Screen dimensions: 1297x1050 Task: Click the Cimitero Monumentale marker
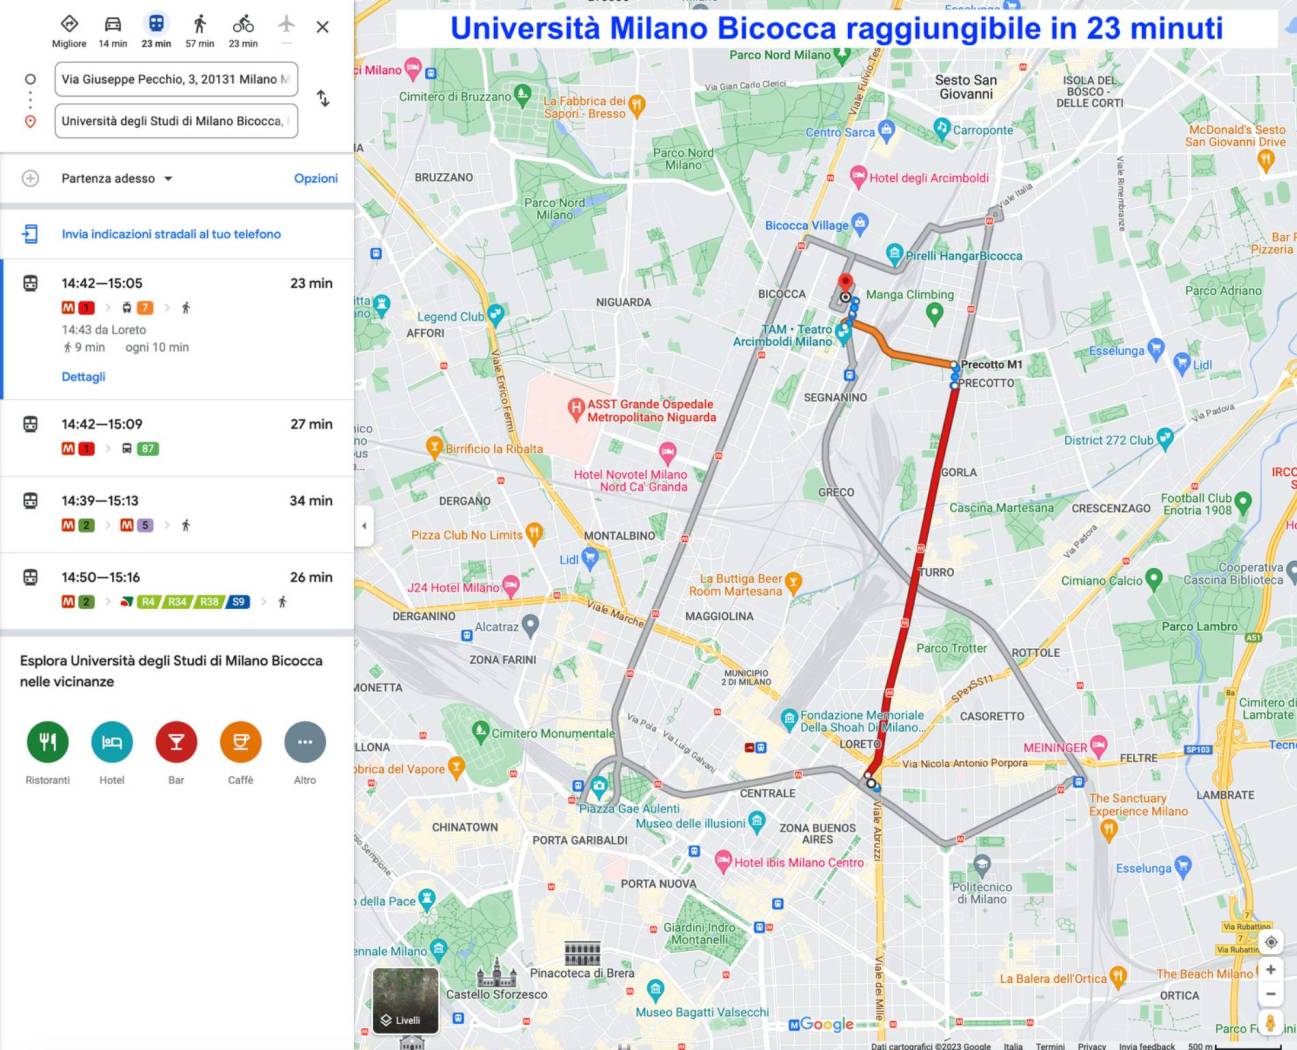pos(479,731)
